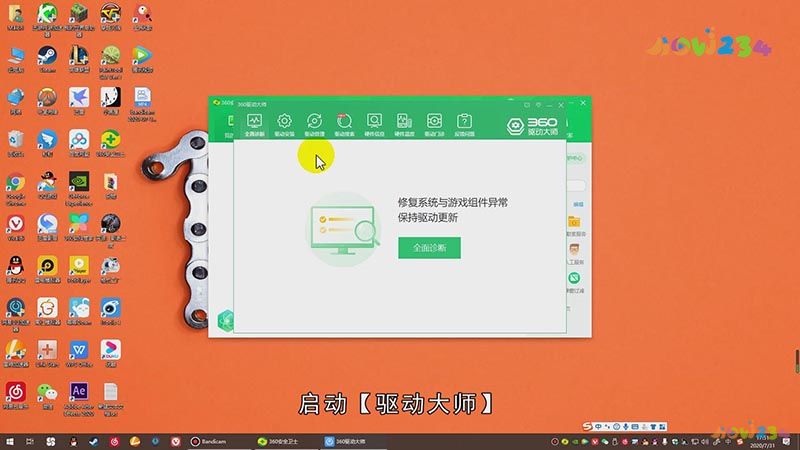Screen dimensions: 800x450
Task: Click the Vivaldi icon on the taskbar
Action: (x=176, y=441)
